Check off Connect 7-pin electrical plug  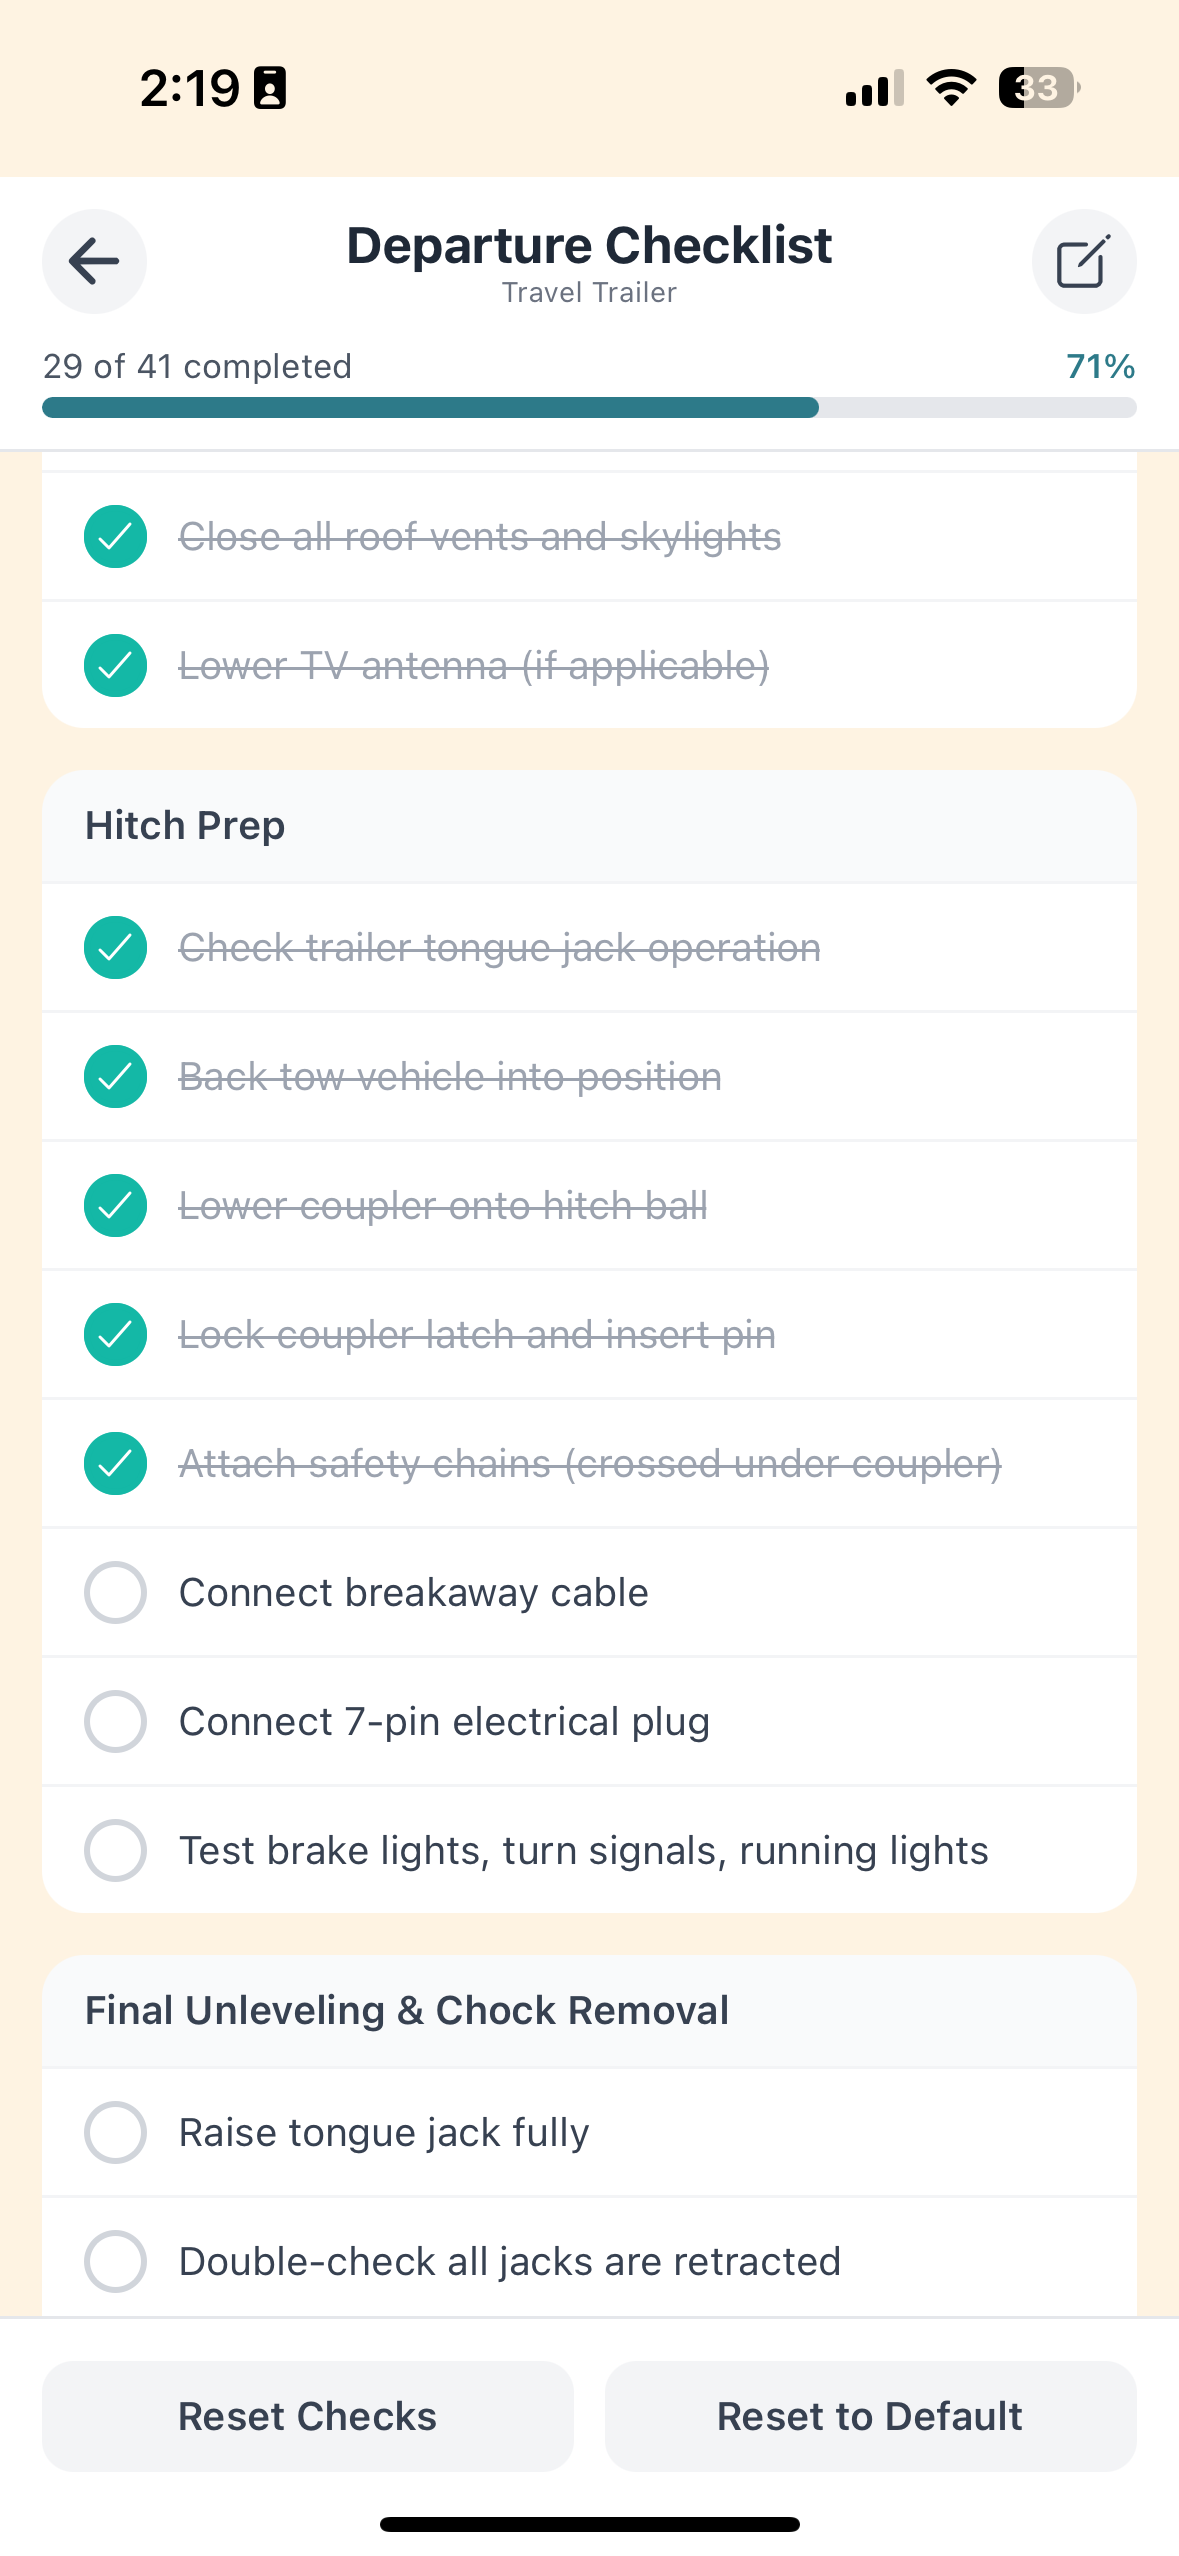click(115, 1721)
